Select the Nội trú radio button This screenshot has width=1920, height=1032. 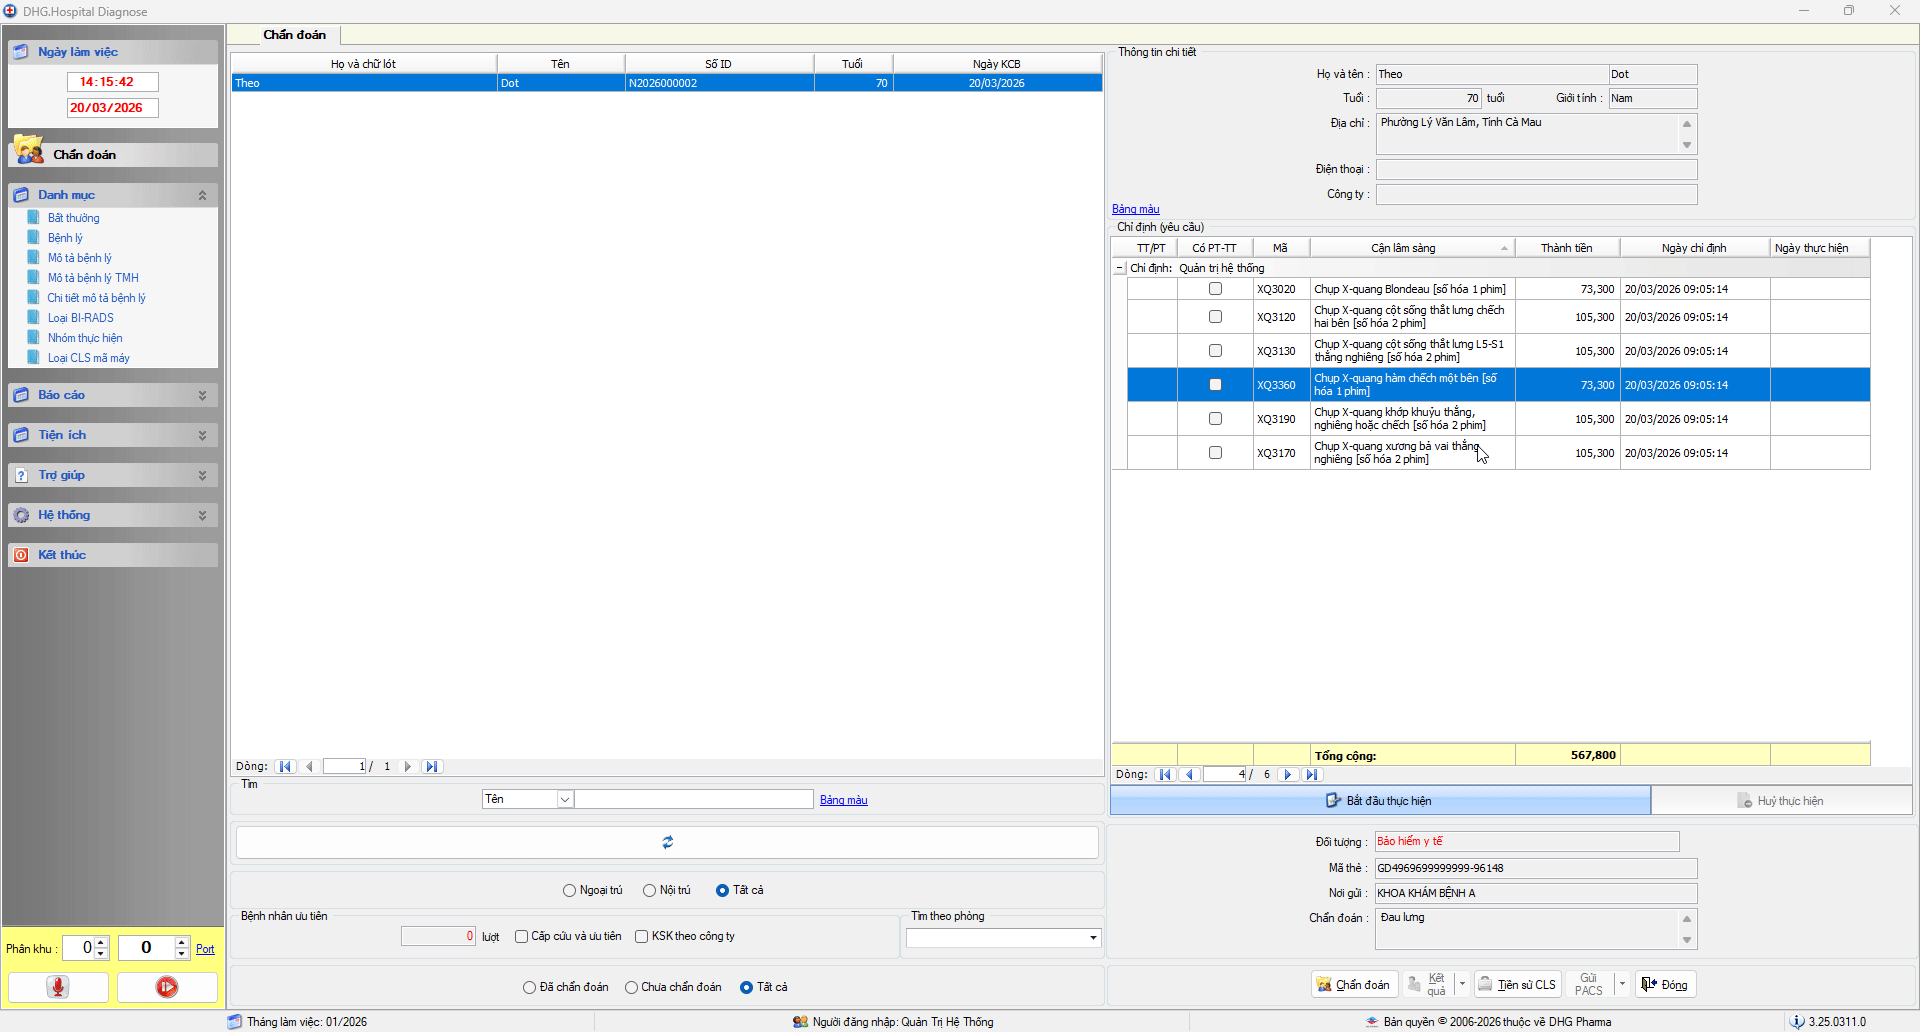649,890
